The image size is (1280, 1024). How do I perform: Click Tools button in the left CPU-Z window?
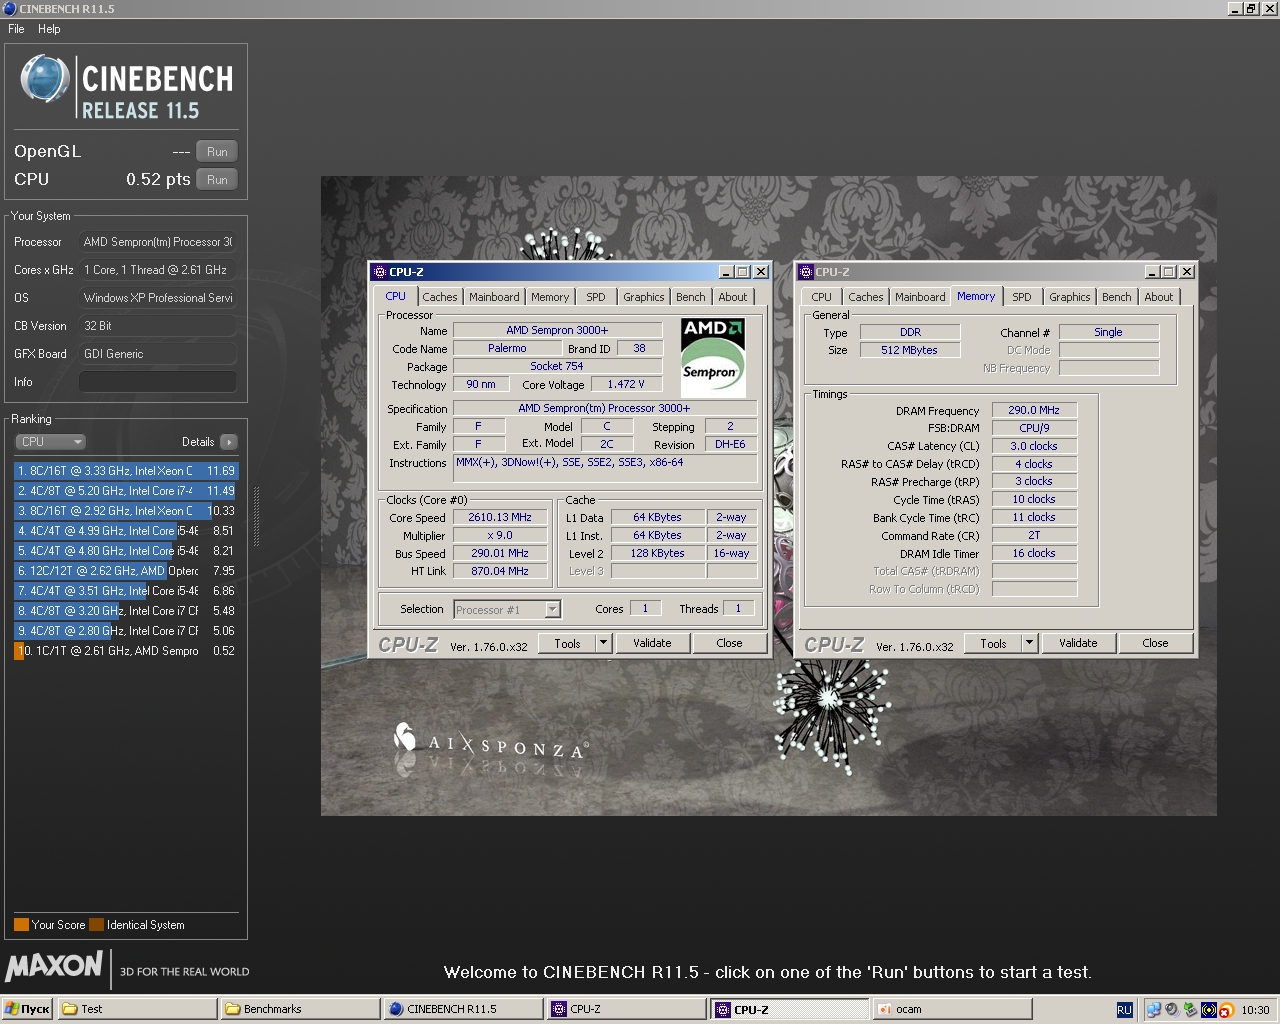pos(567,643)
